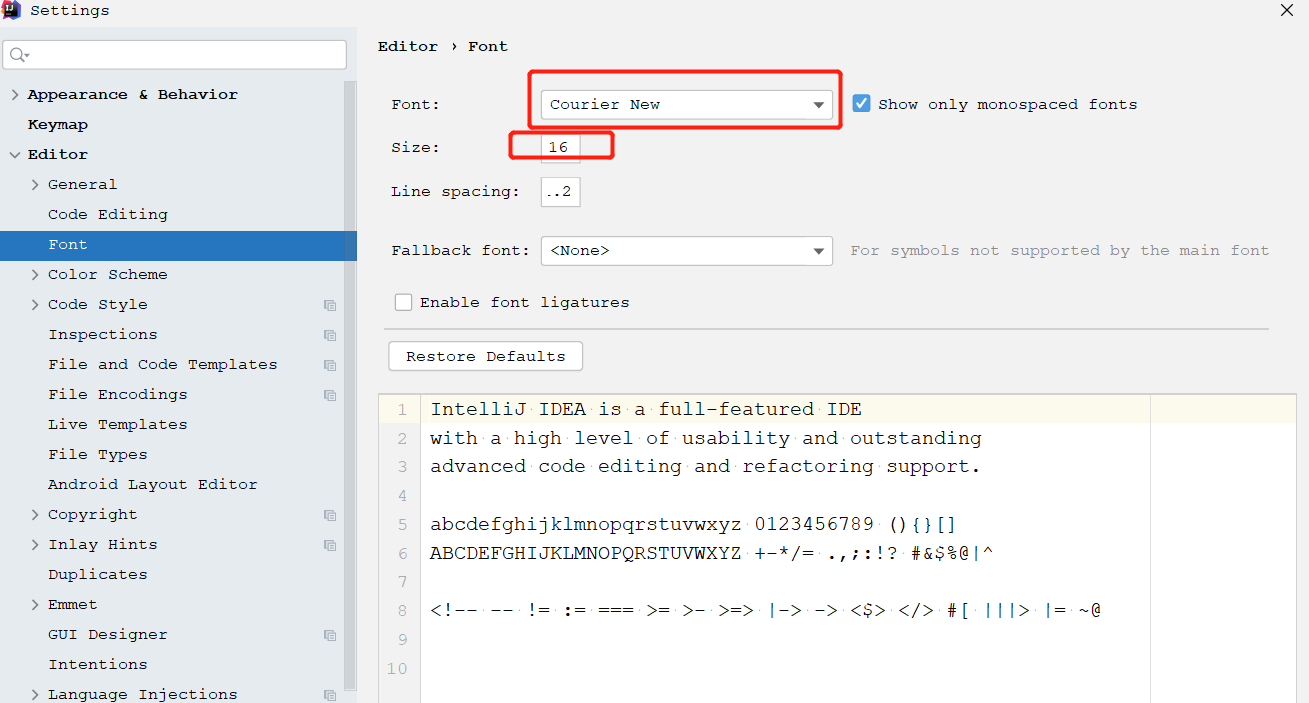Viewport: 1309px width, 703px height.
Task: Click the project-level icon beside Inlay Hints
Action: point(330,545)
